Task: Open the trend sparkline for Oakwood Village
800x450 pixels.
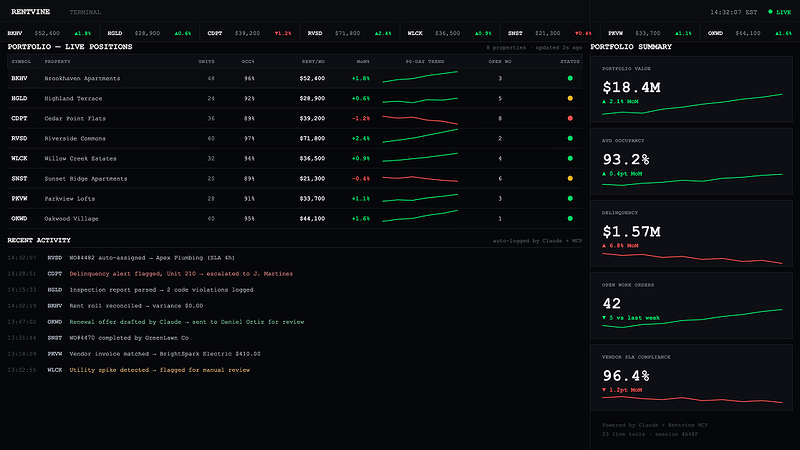Action: point(420,216)
